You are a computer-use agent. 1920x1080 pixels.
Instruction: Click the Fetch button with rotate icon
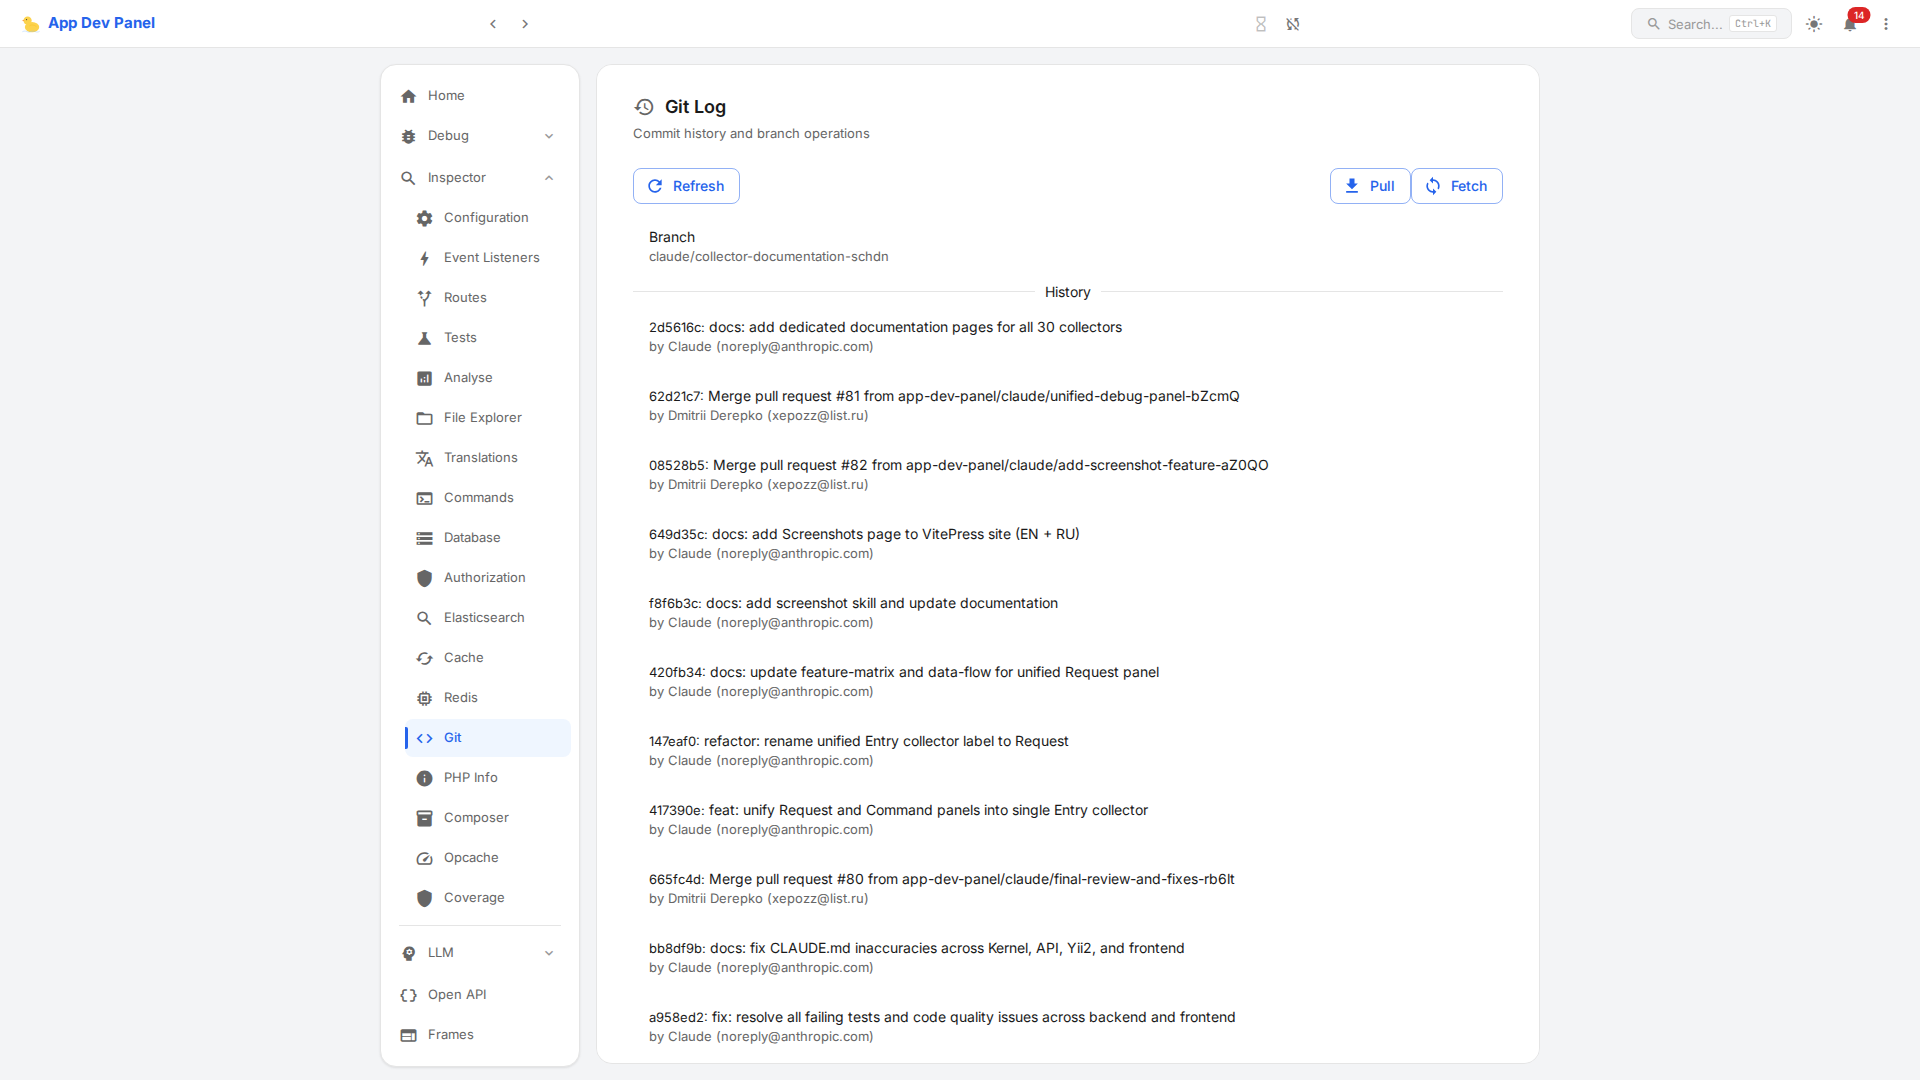coord(1456,186)
